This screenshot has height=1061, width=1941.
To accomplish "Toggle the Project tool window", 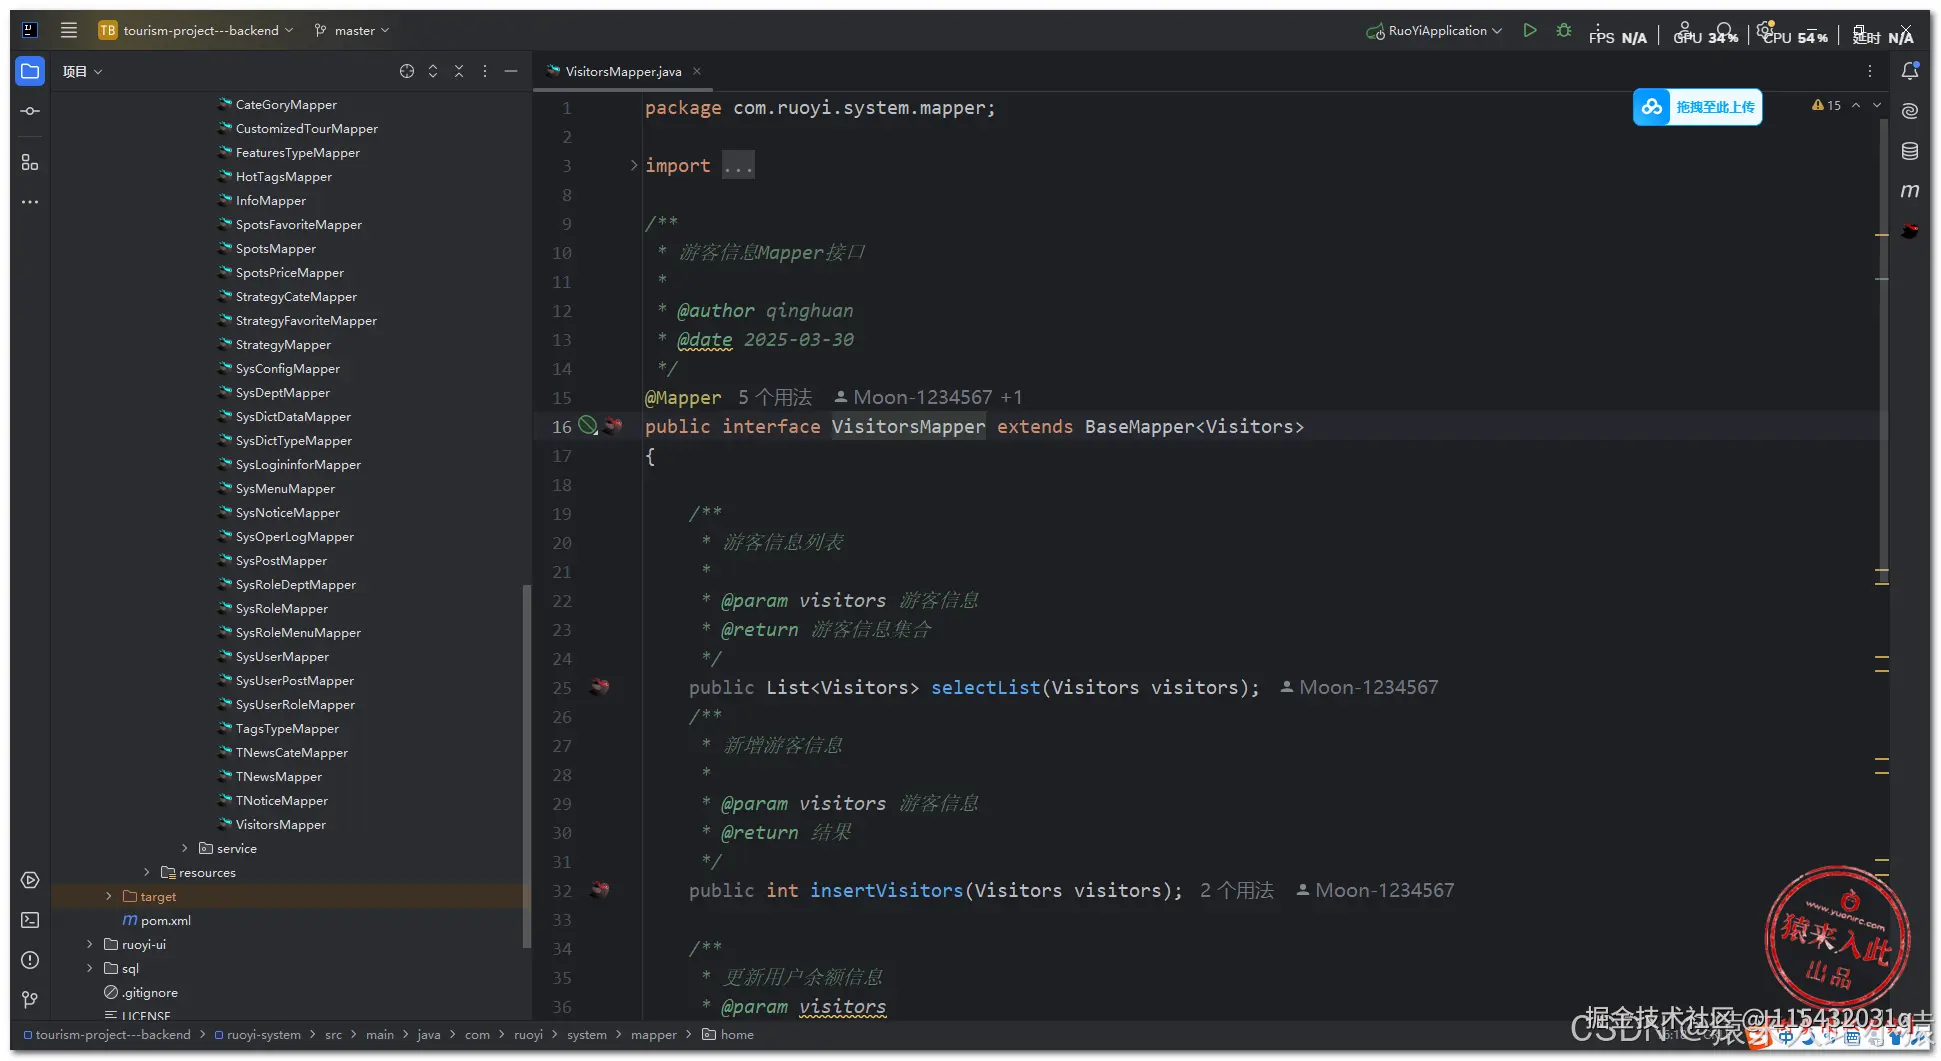I will [x=30, y=71].
